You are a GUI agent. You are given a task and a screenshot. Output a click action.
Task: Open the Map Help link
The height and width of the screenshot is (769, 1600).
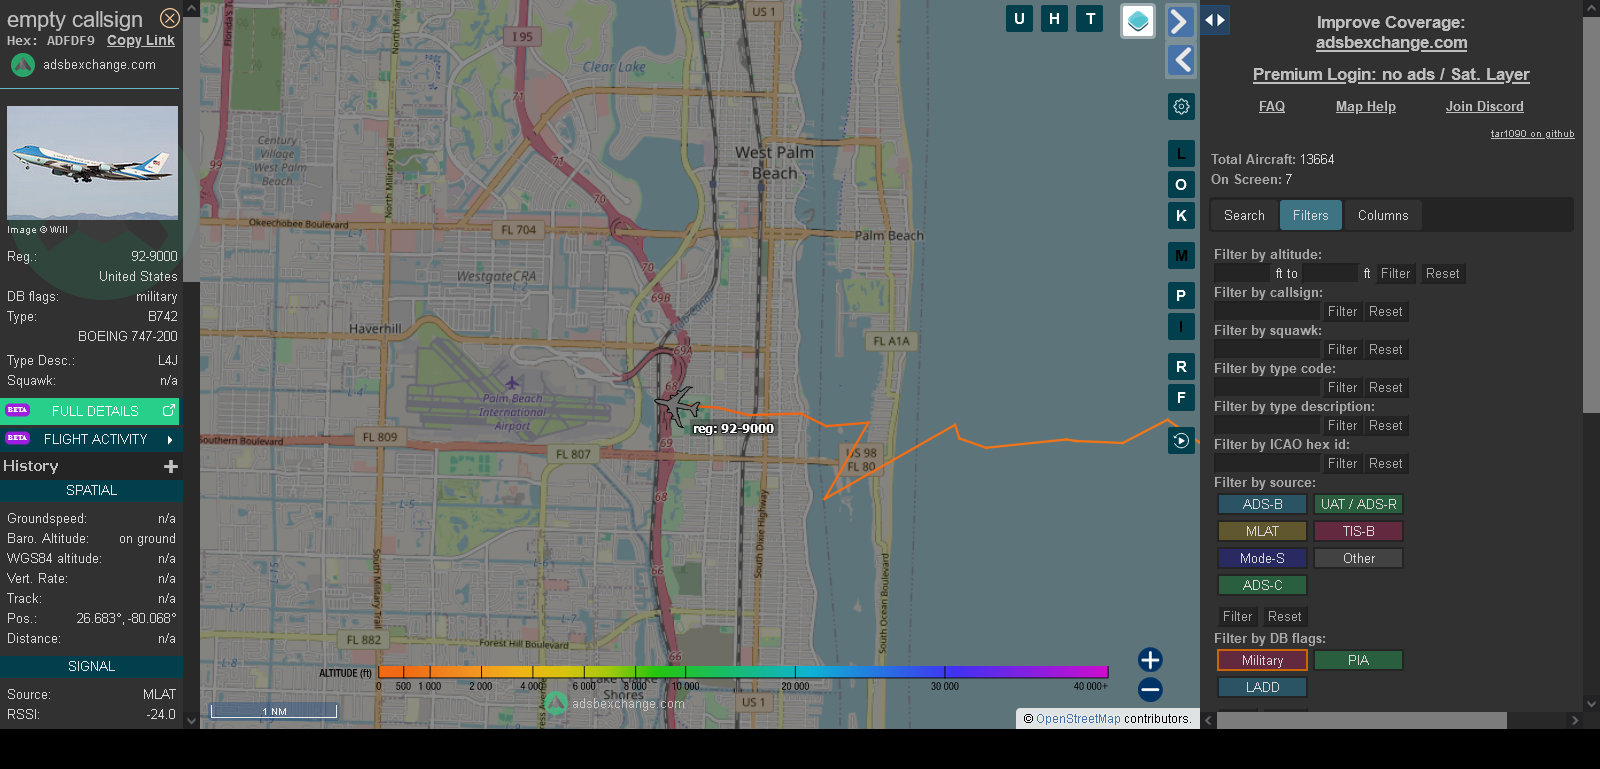(1366, 106)
